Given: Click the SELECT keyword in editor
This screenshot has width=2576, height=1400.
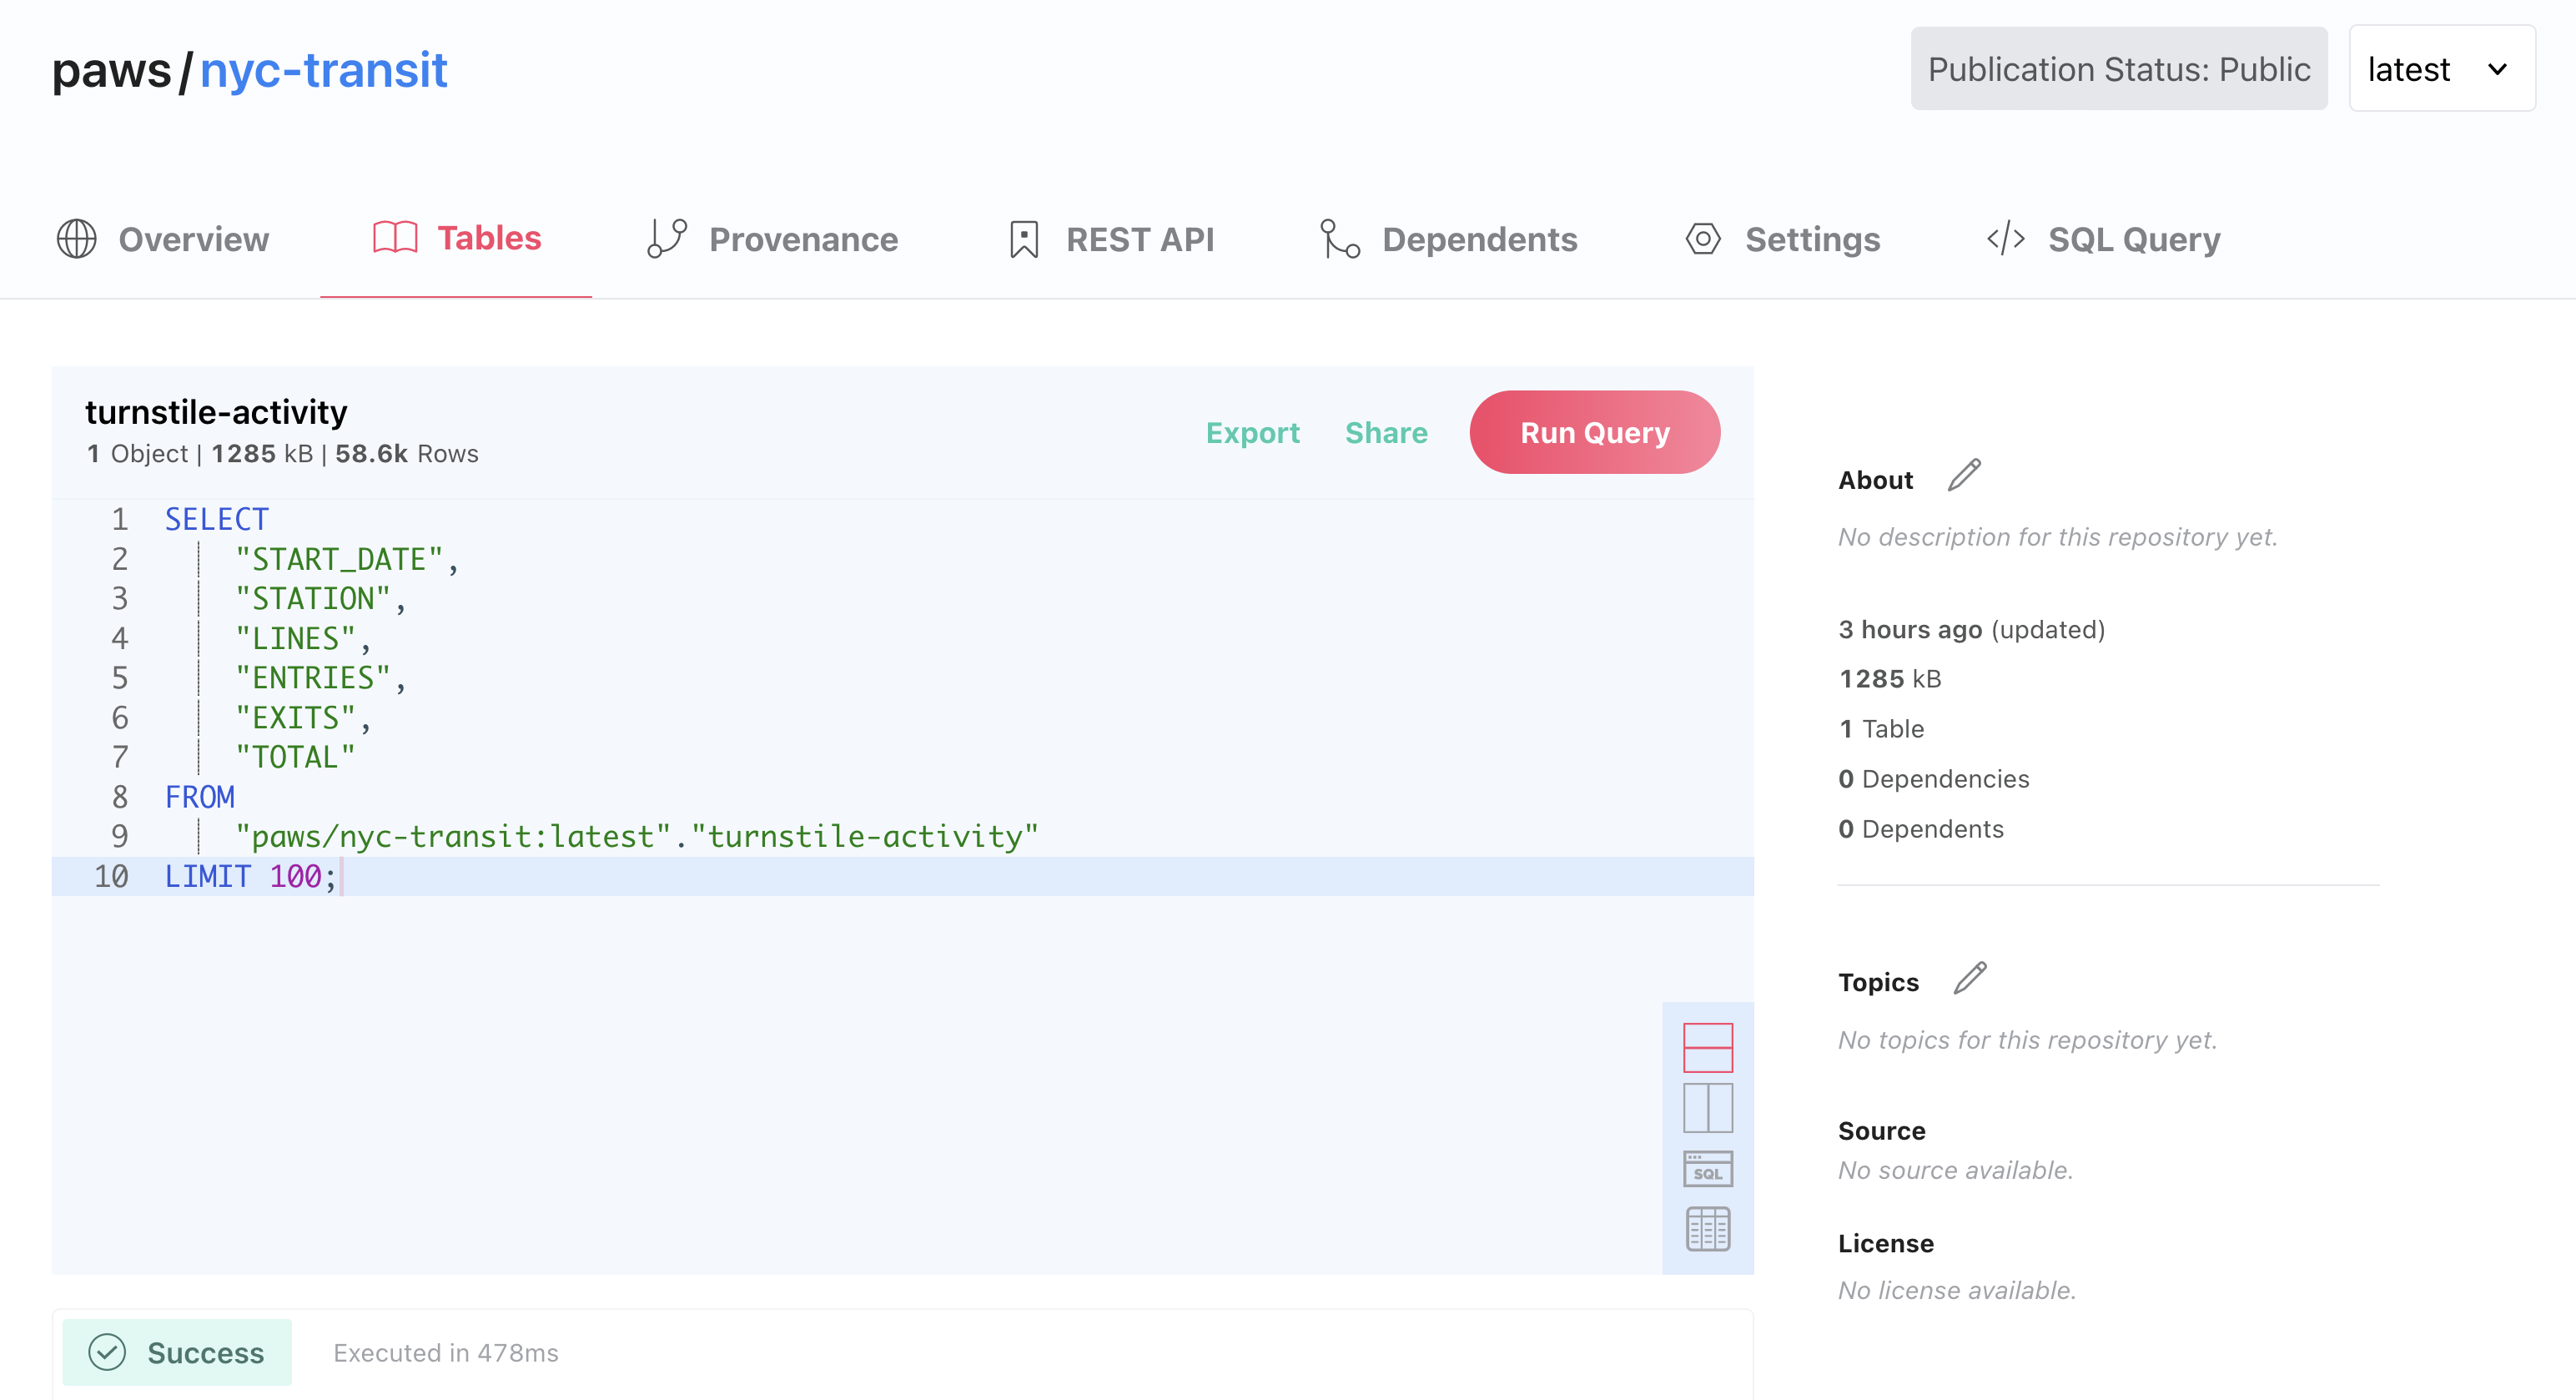Looking at the screenshot, I should [217, 519].
